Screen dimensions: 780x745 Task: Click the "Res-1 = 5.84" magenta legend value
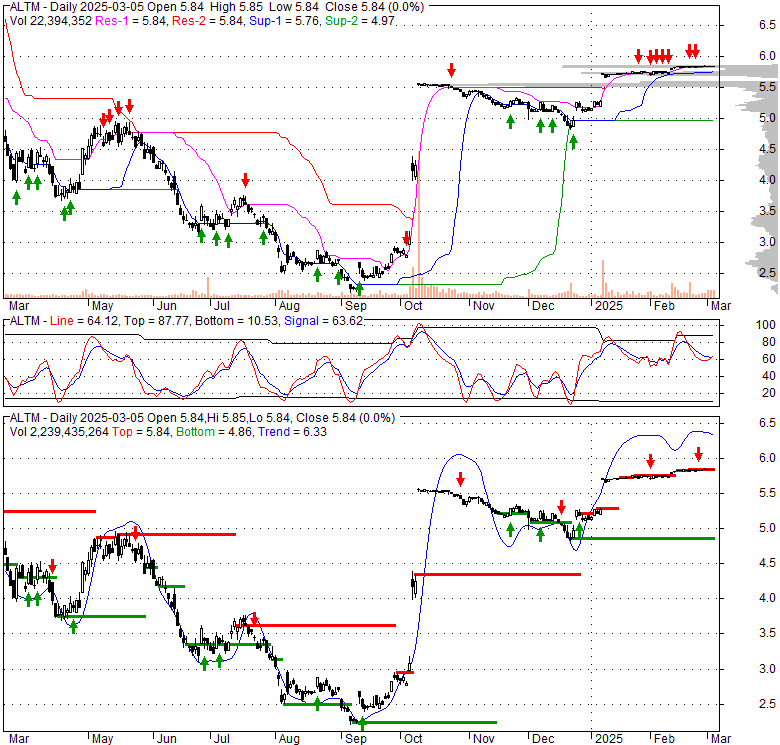click(130, 21)
